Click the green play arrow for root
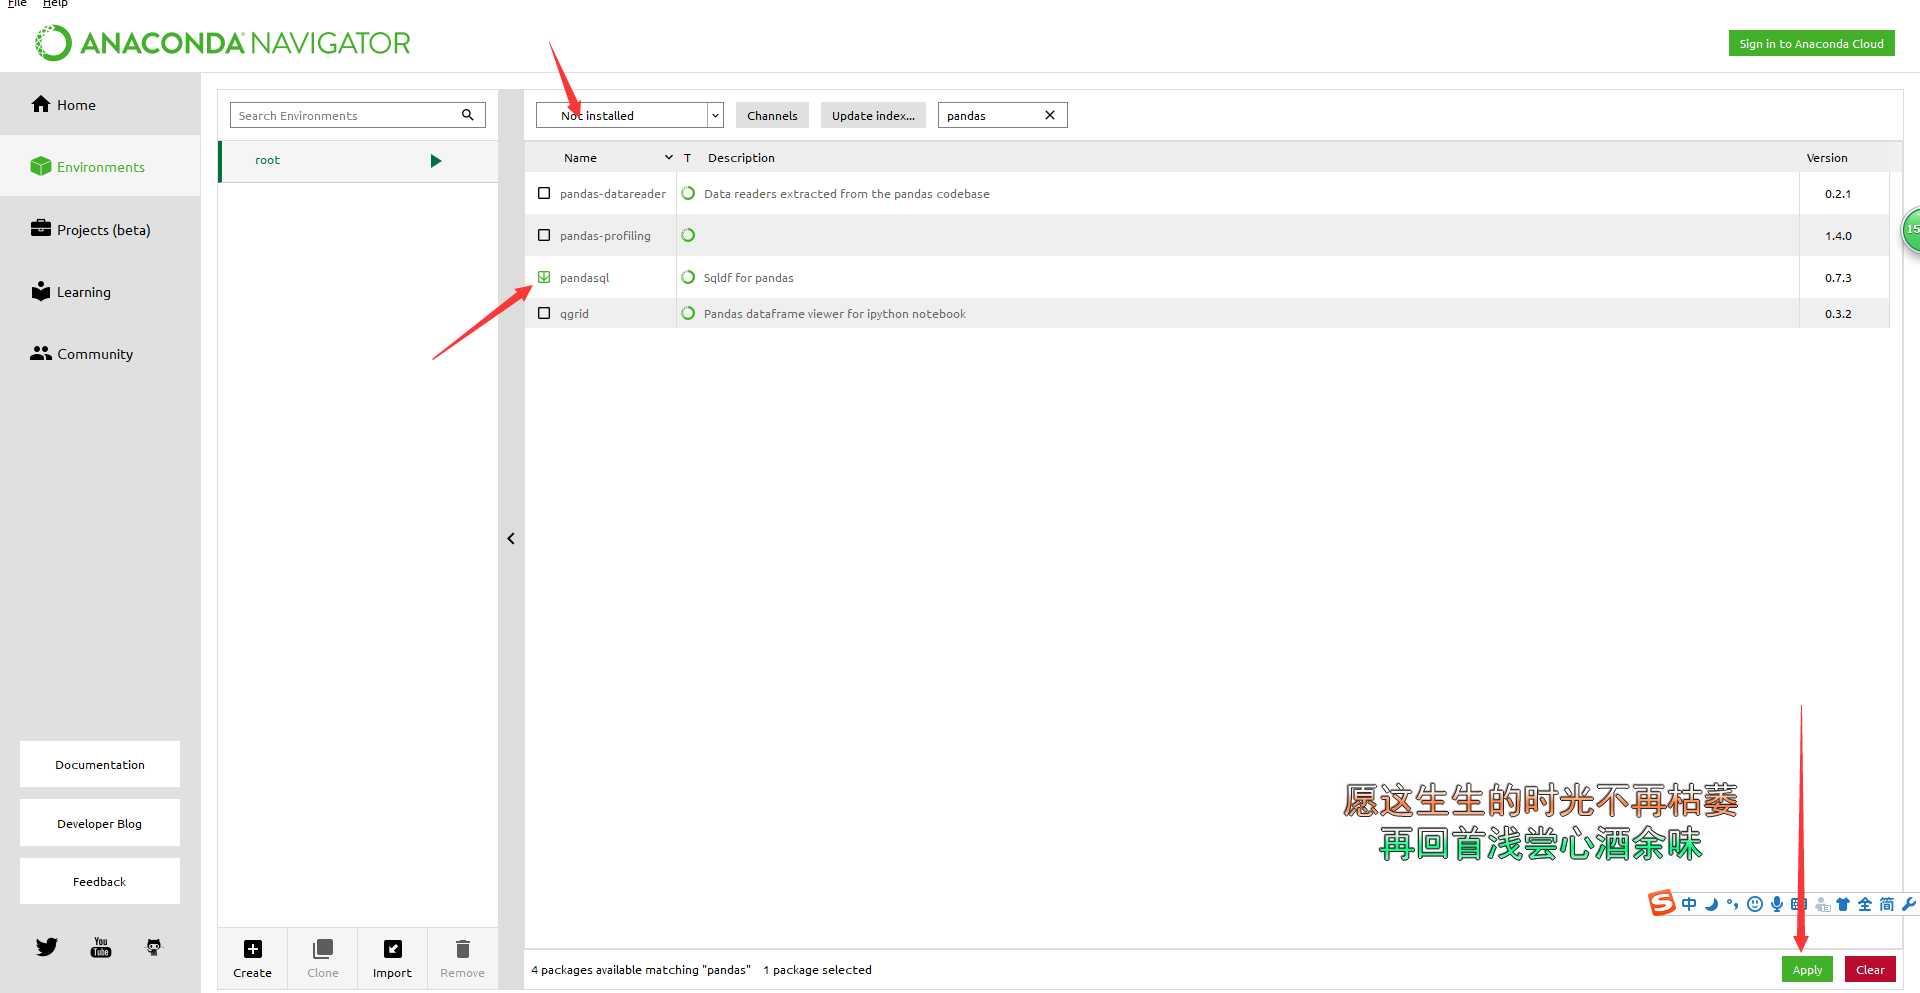The width and height of the screenshot is (1920, 993). point(436,160)
